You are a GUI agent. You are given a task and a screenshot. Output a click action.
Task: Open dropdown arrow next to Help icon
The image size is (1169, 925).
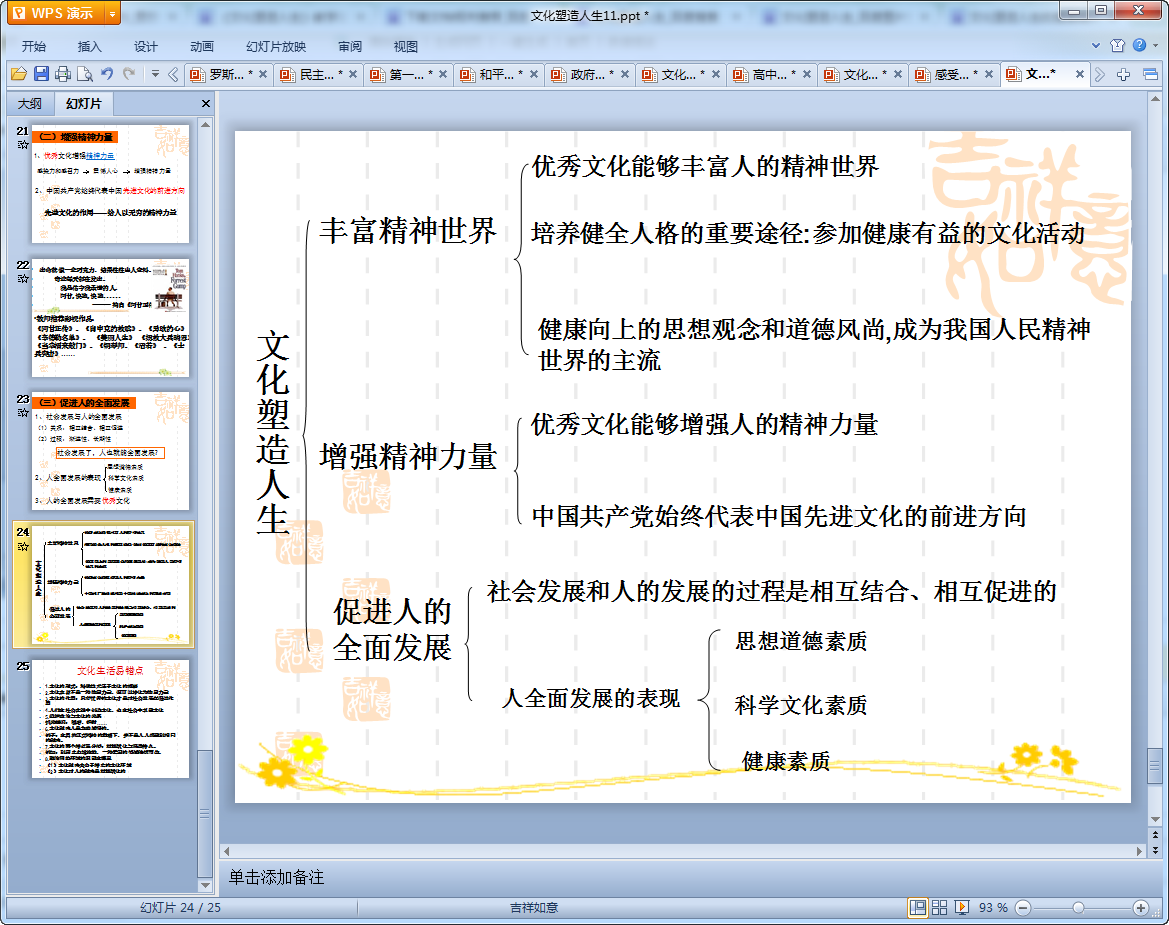1156,45
